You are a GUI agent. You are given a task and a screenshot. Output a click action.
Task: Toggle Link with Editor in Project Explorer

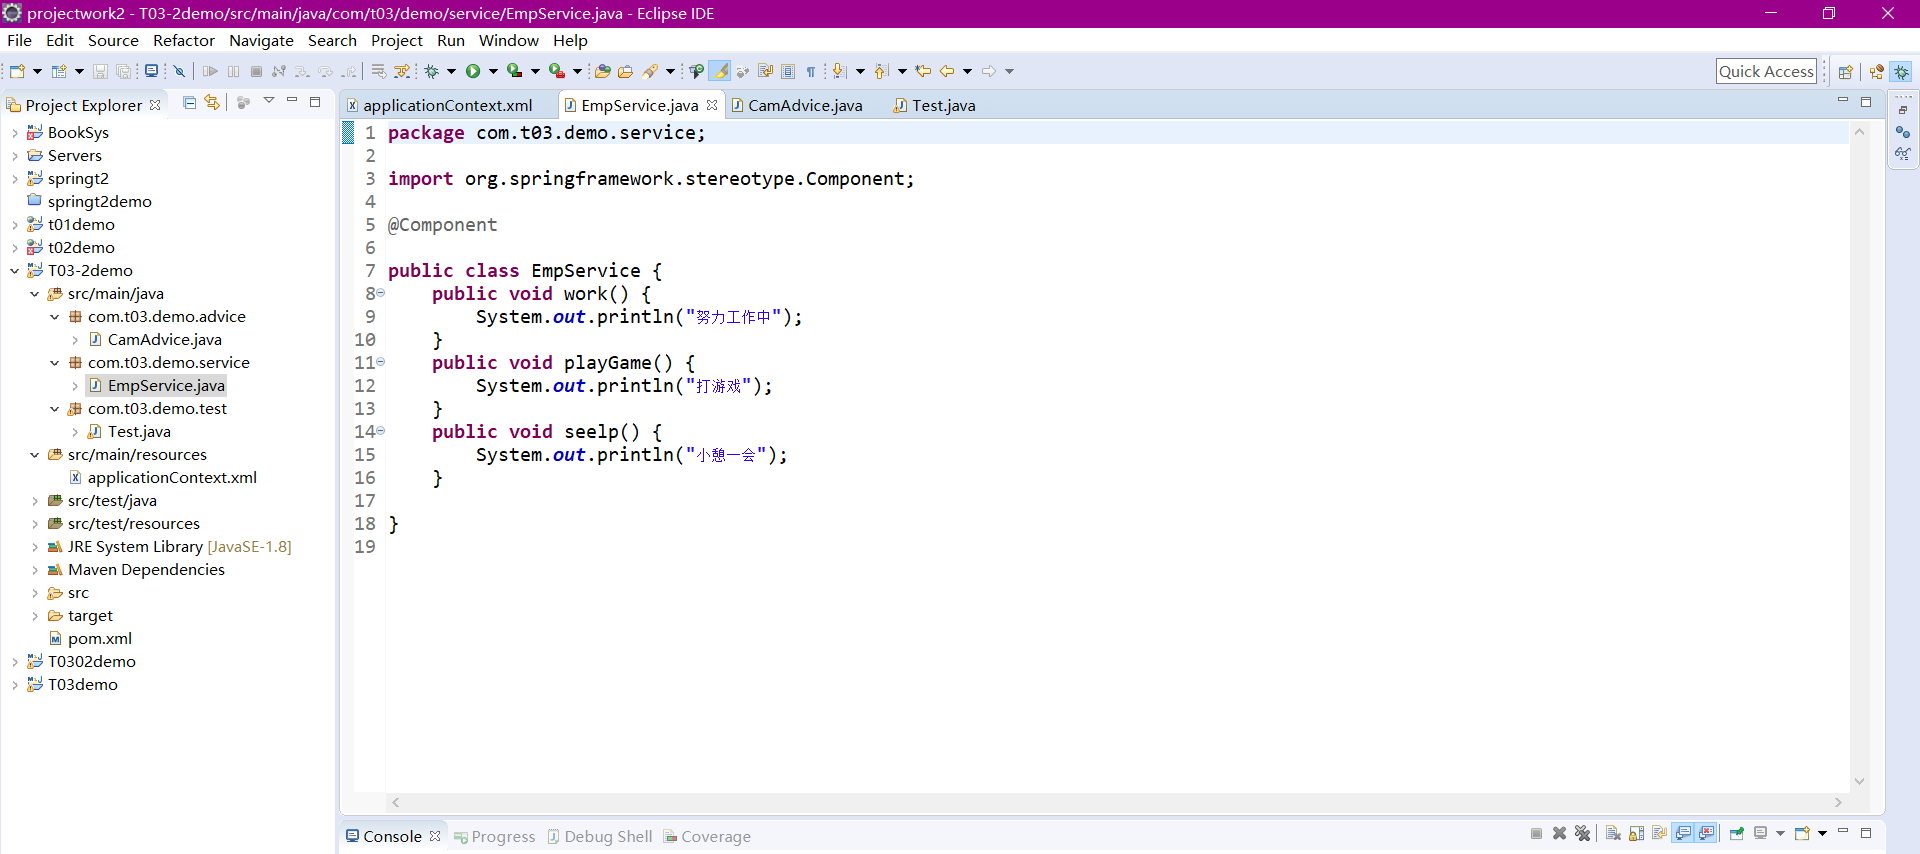pyautogui.click(x=212, y=102)
